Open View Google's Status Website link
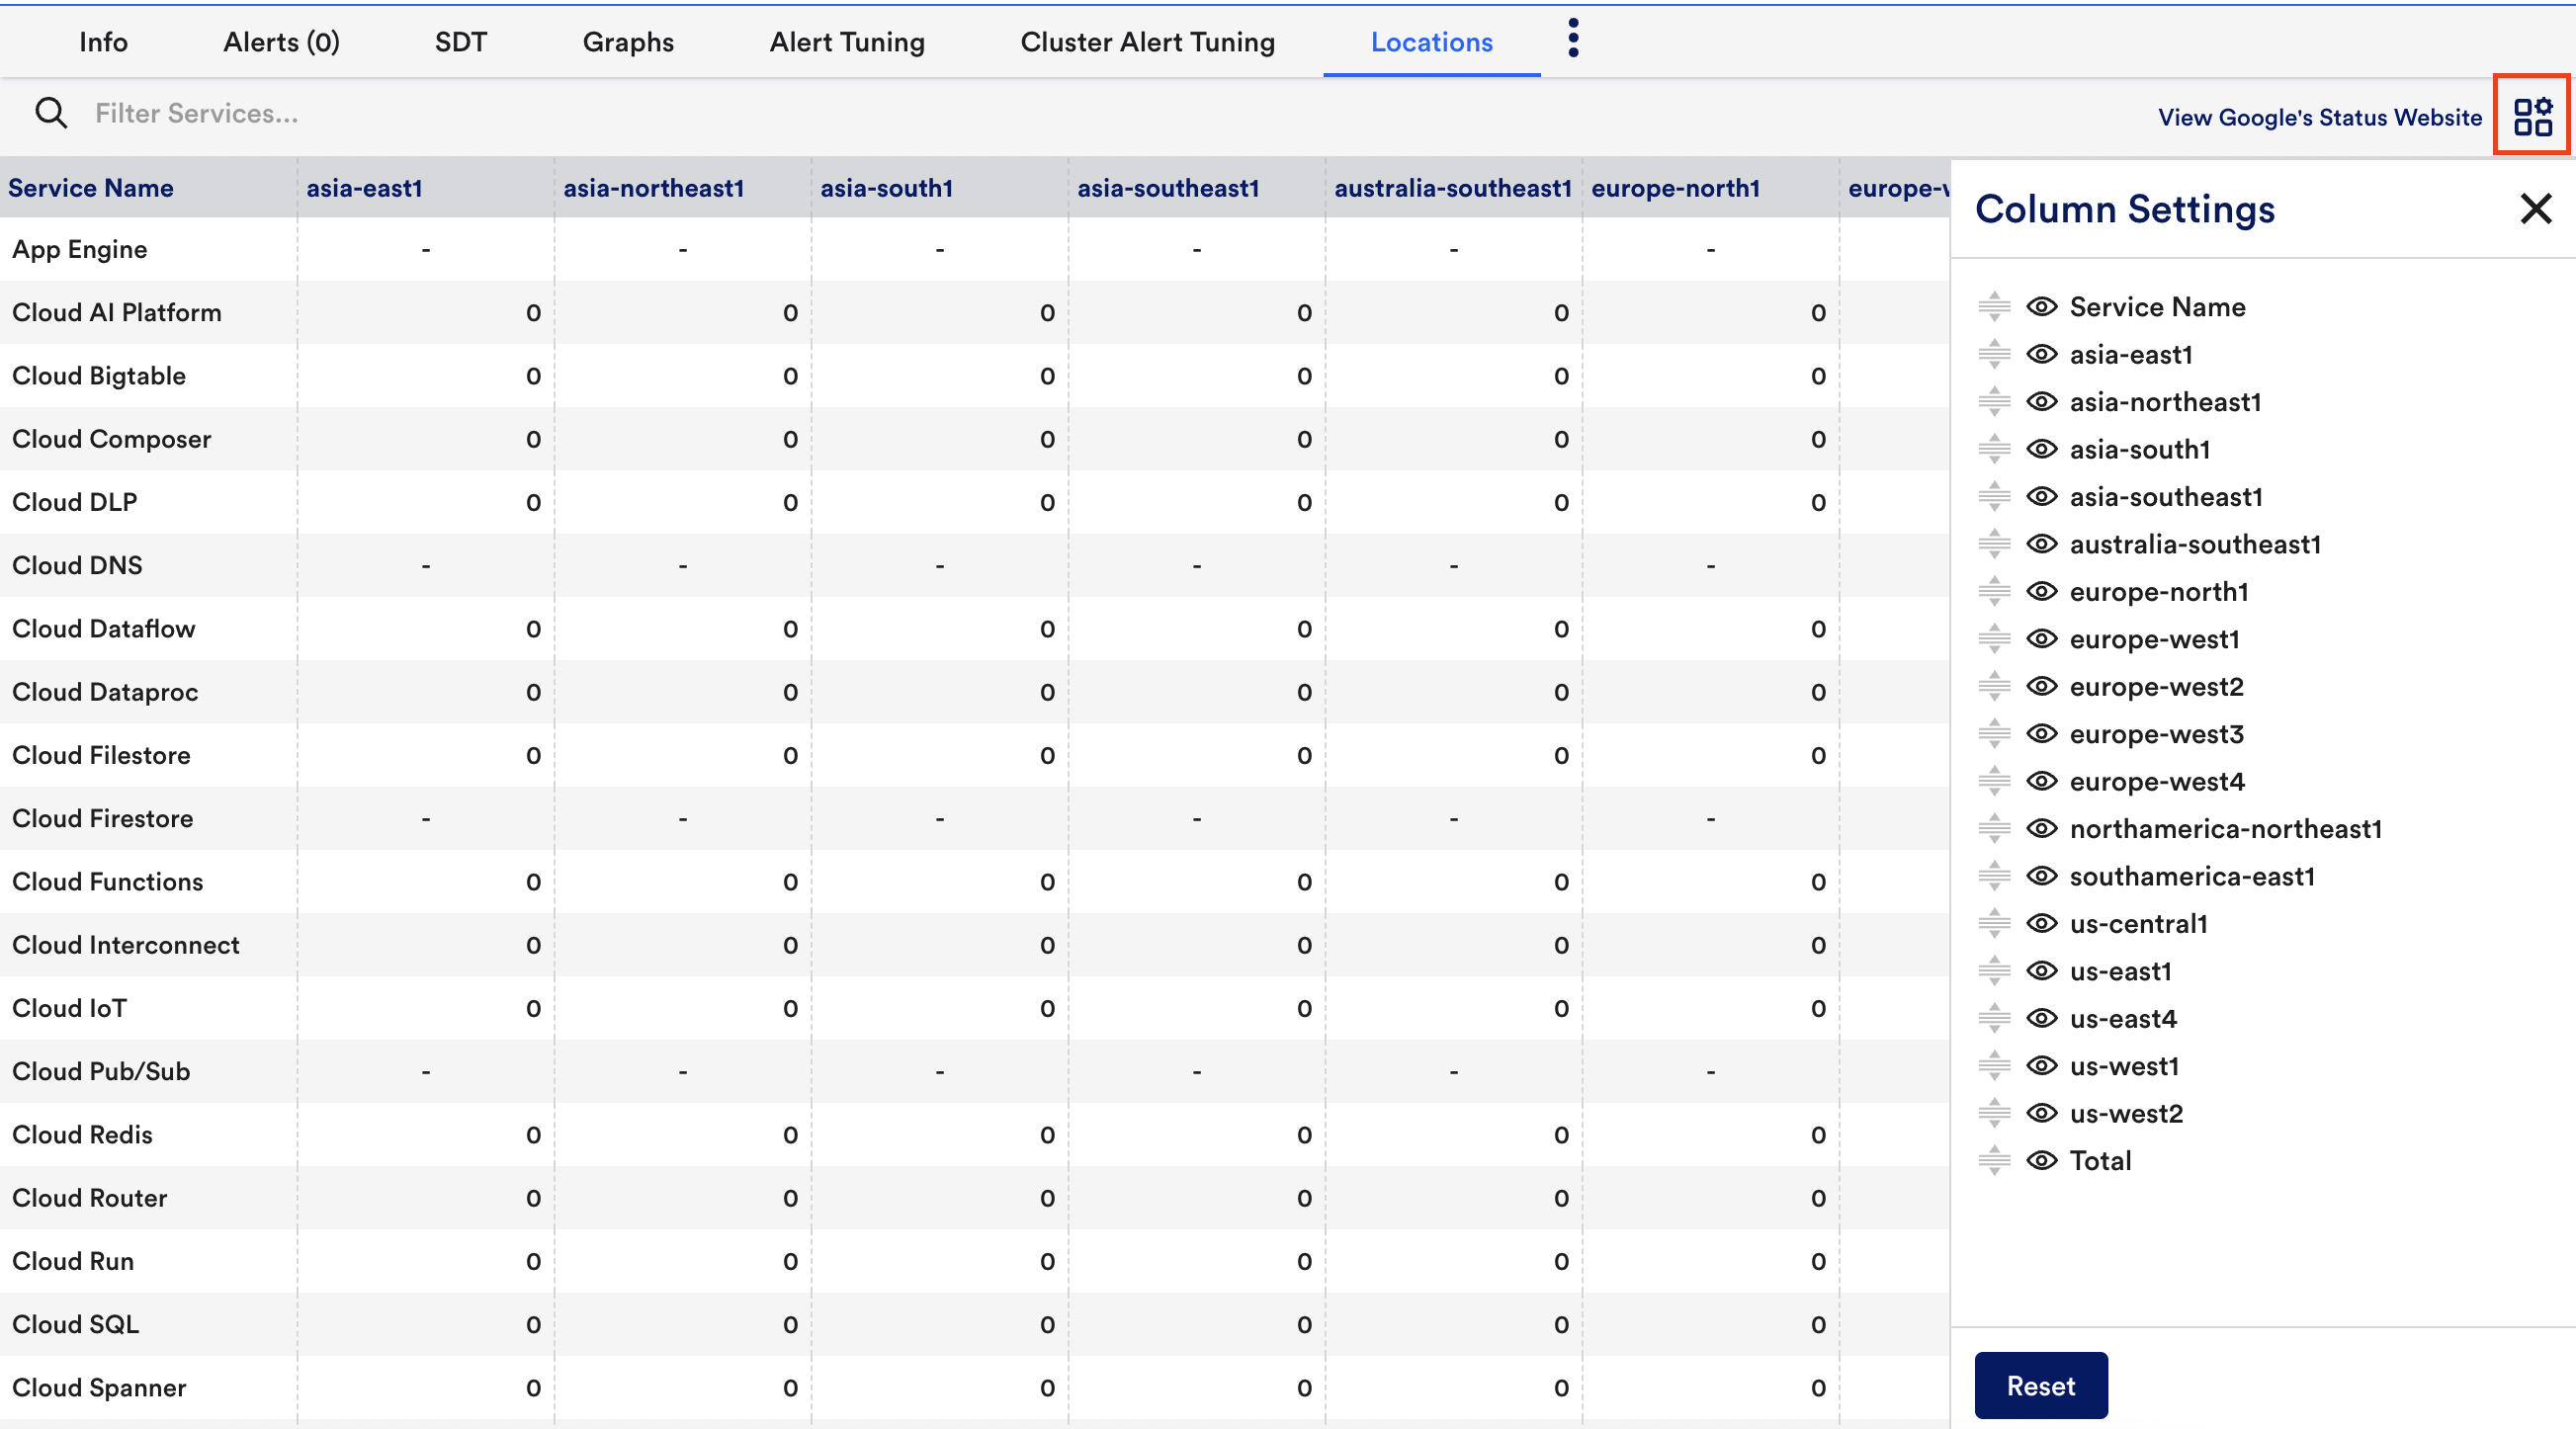This screenshot has width=2576, height=1429. [x=2319, y=117]
